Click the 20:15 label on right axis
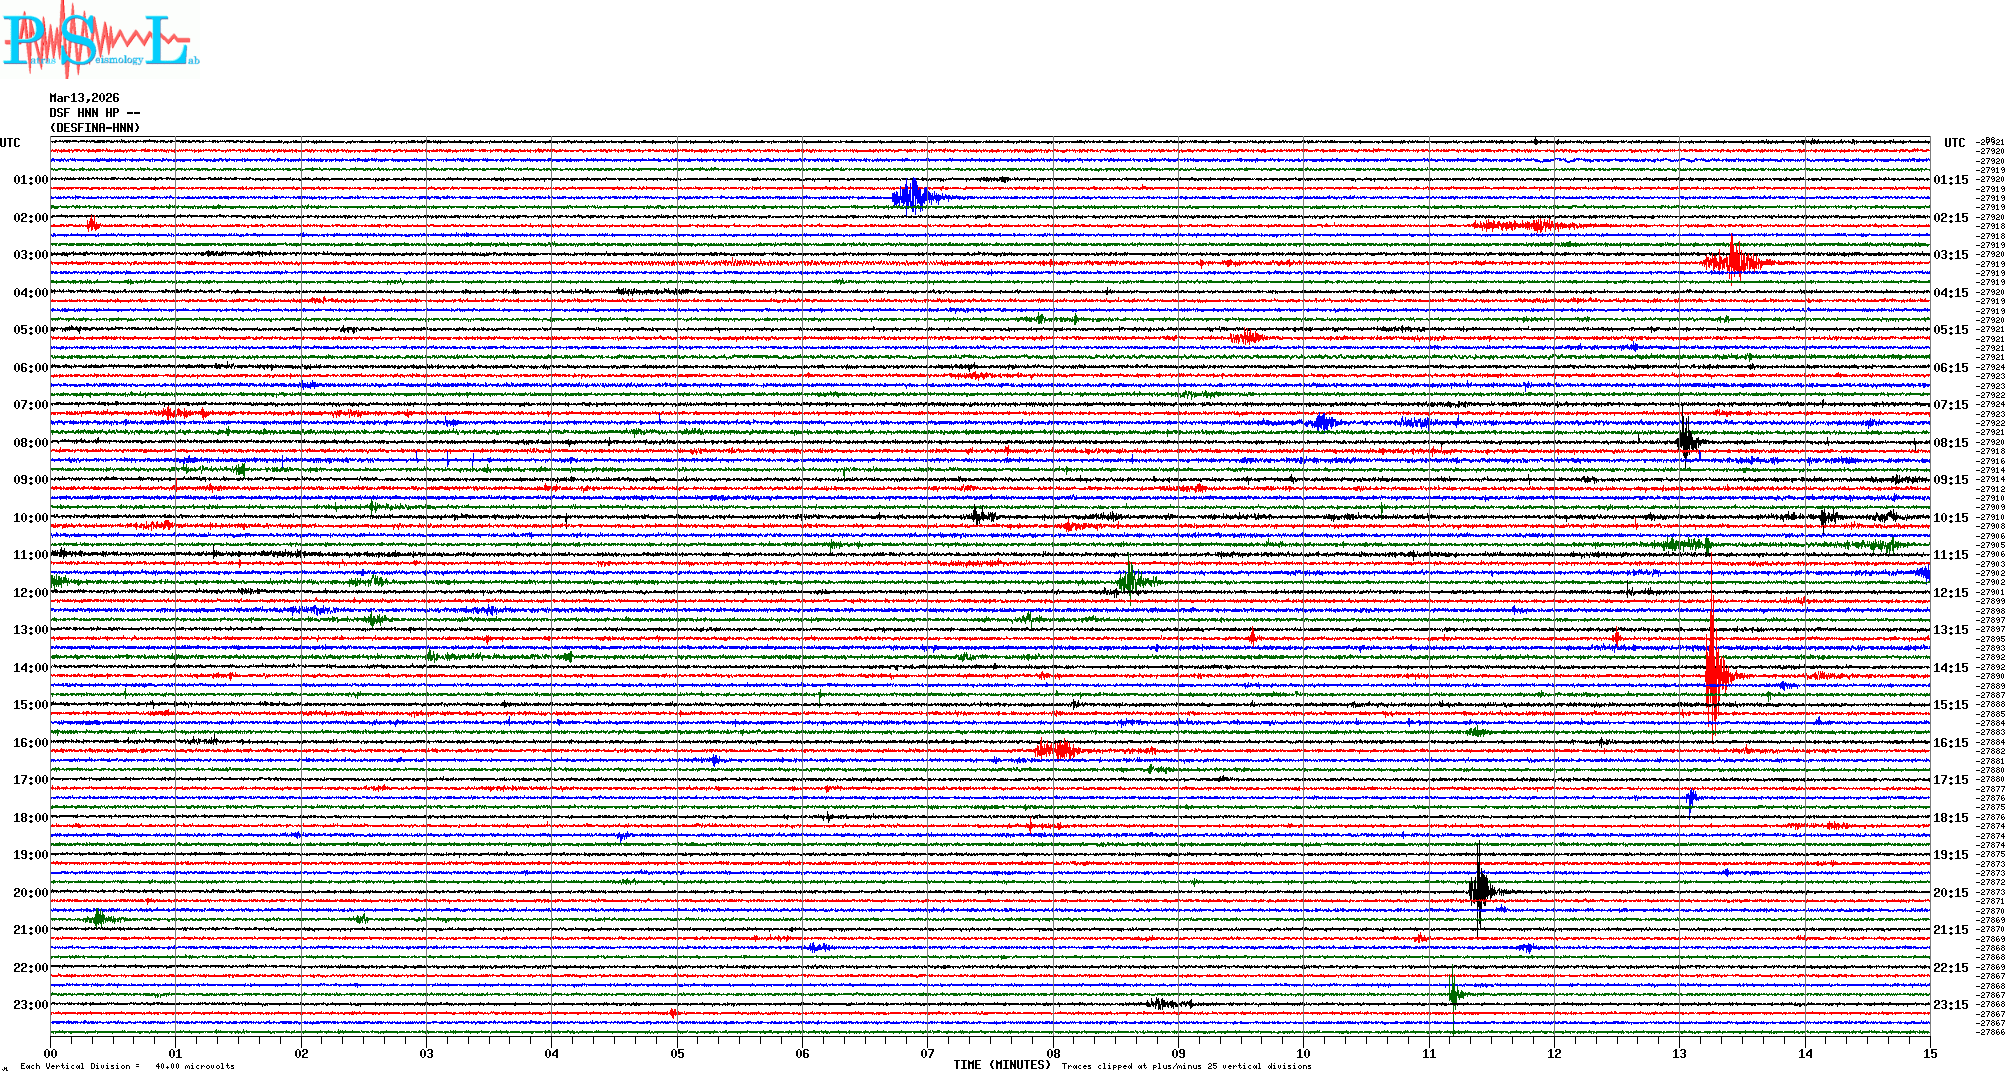Screen dimensions: 2010x1080 1950,893
